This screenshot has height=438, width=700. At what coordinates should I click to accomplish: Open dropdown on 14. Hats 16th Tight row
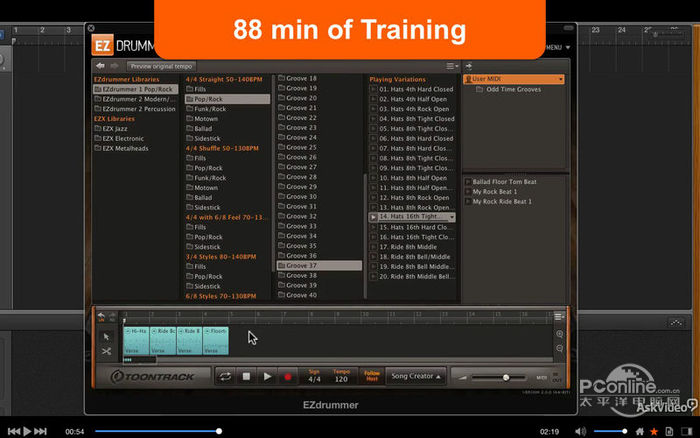[452, 217]
